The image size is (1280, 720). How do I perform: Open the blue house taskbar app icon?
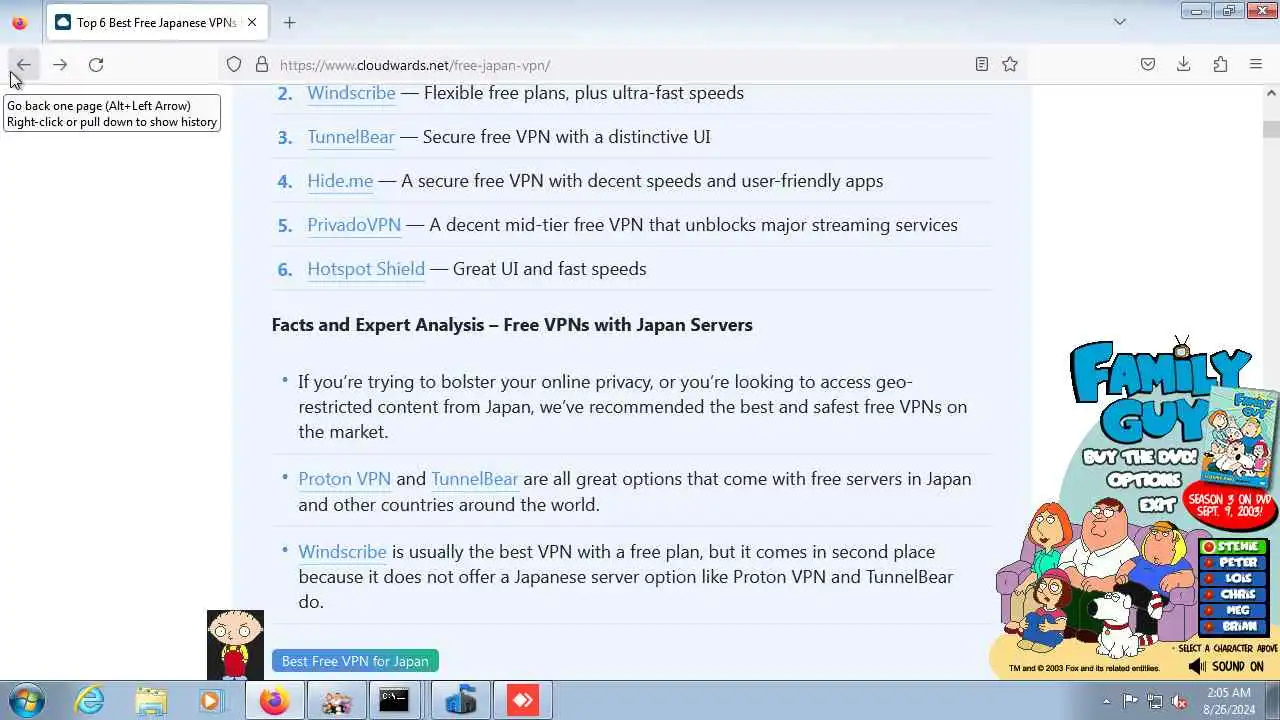pos(460,700)
